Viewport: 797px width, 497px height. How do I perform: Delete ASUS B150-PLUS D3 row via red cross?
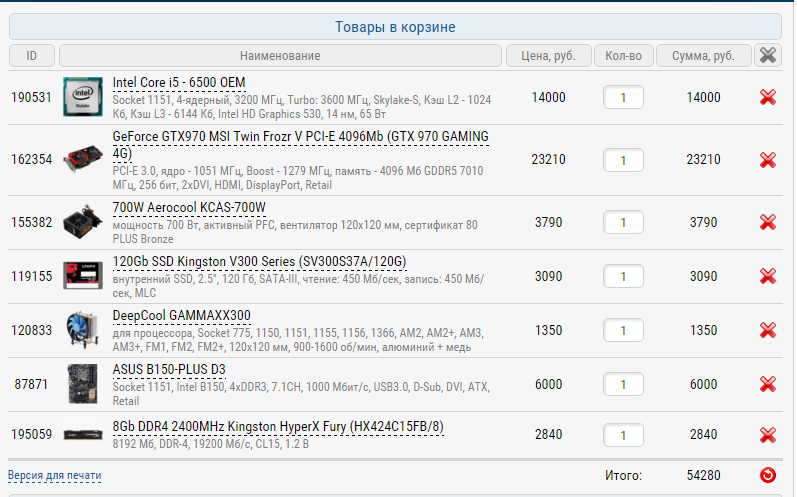(768, 384)
